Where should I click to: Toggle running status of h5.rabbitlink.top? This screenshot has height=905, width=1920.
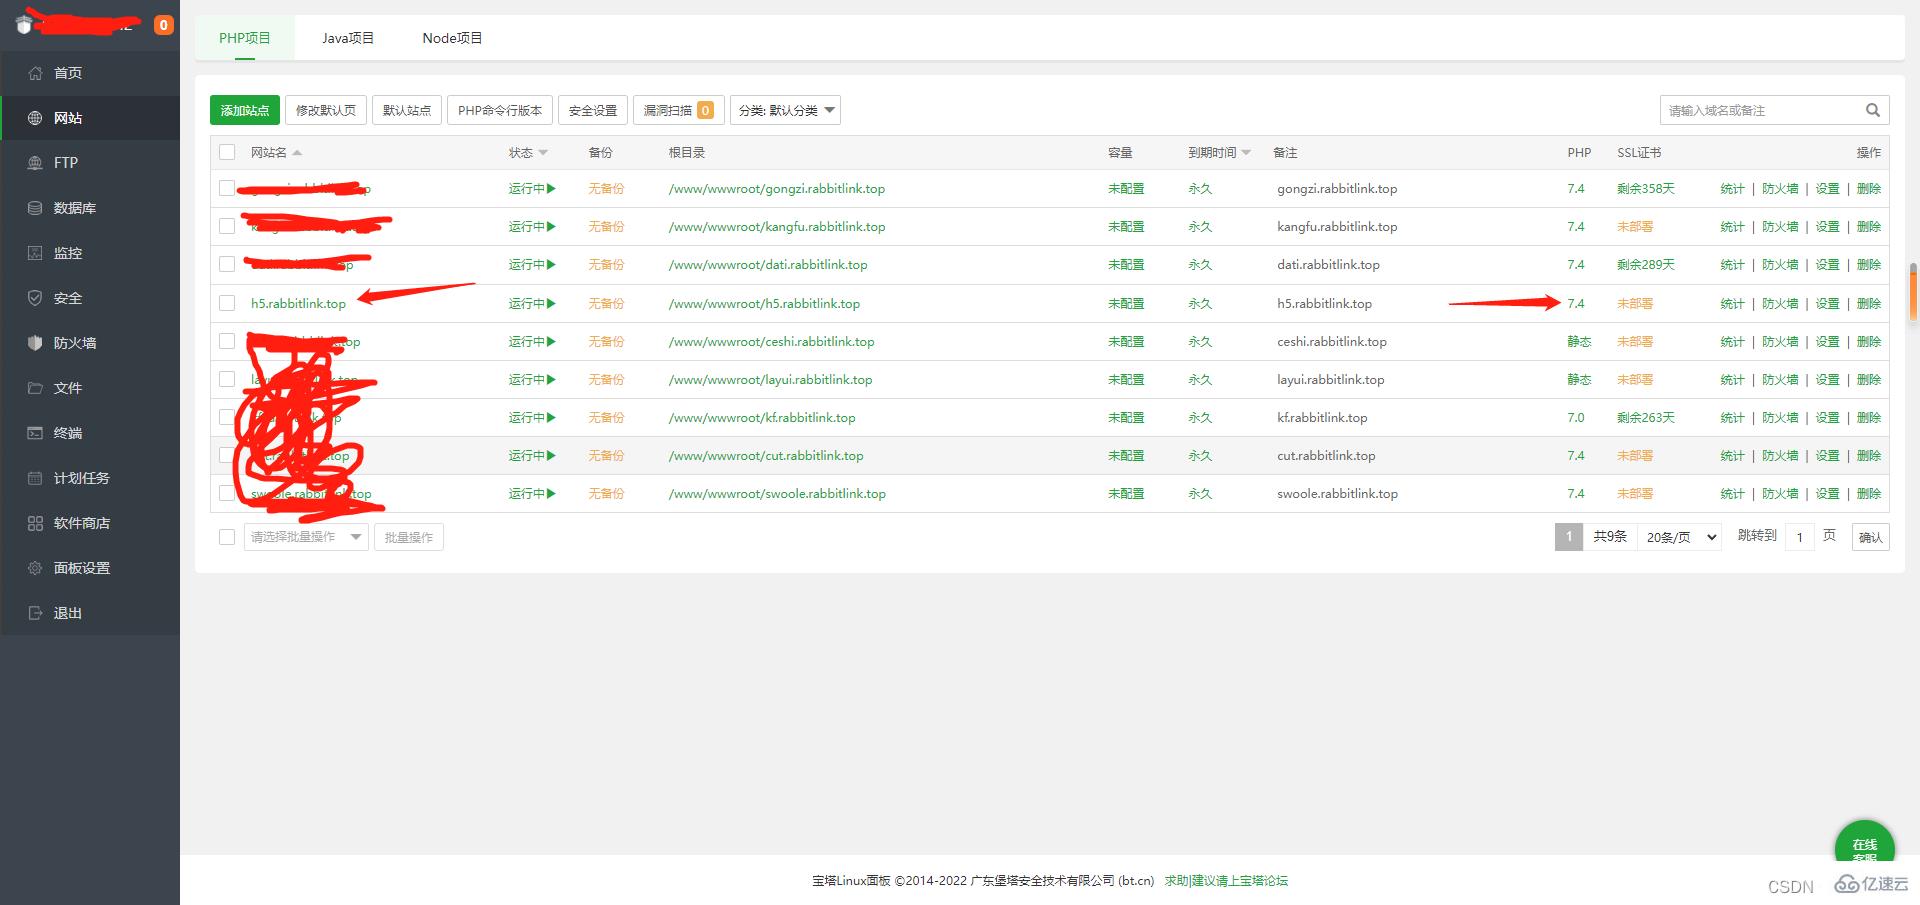(531, 303)
